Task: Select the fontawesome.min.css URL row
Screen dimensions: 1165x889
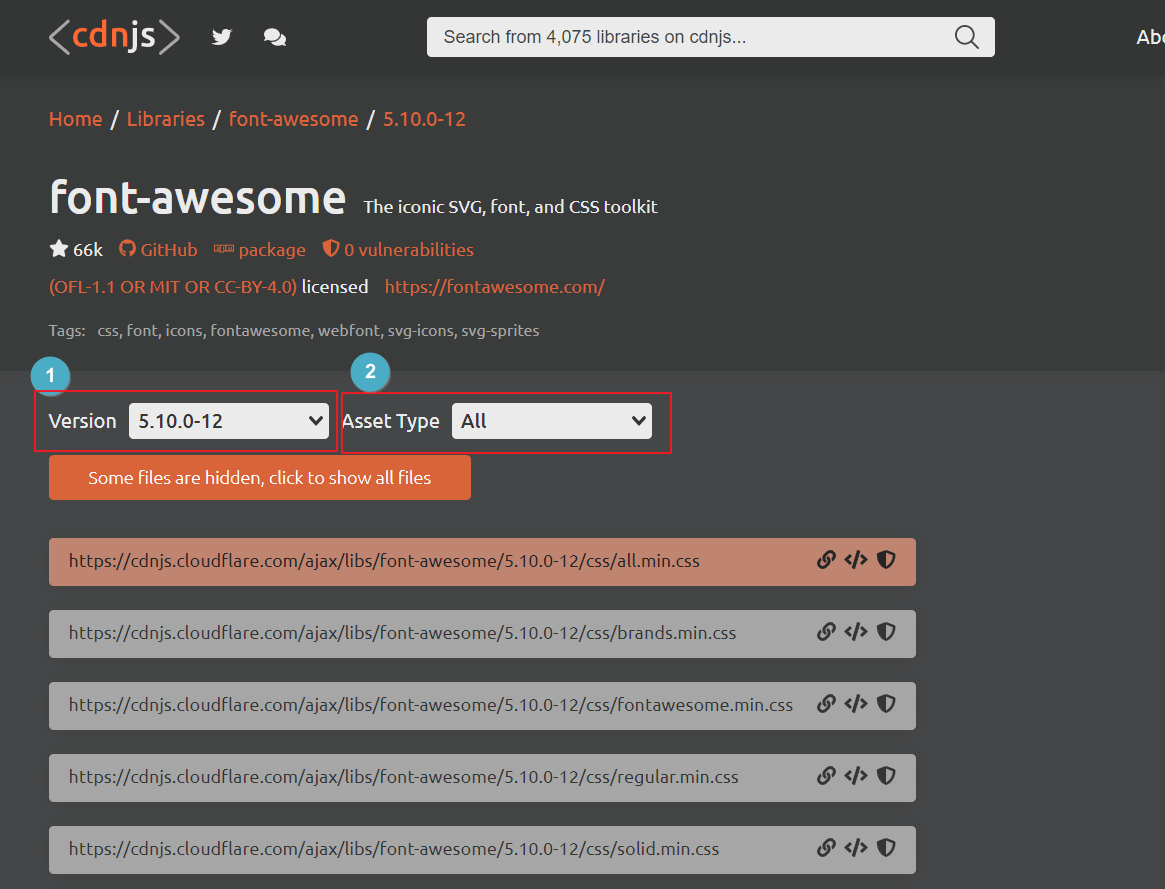Action: [x=482, y=706]
